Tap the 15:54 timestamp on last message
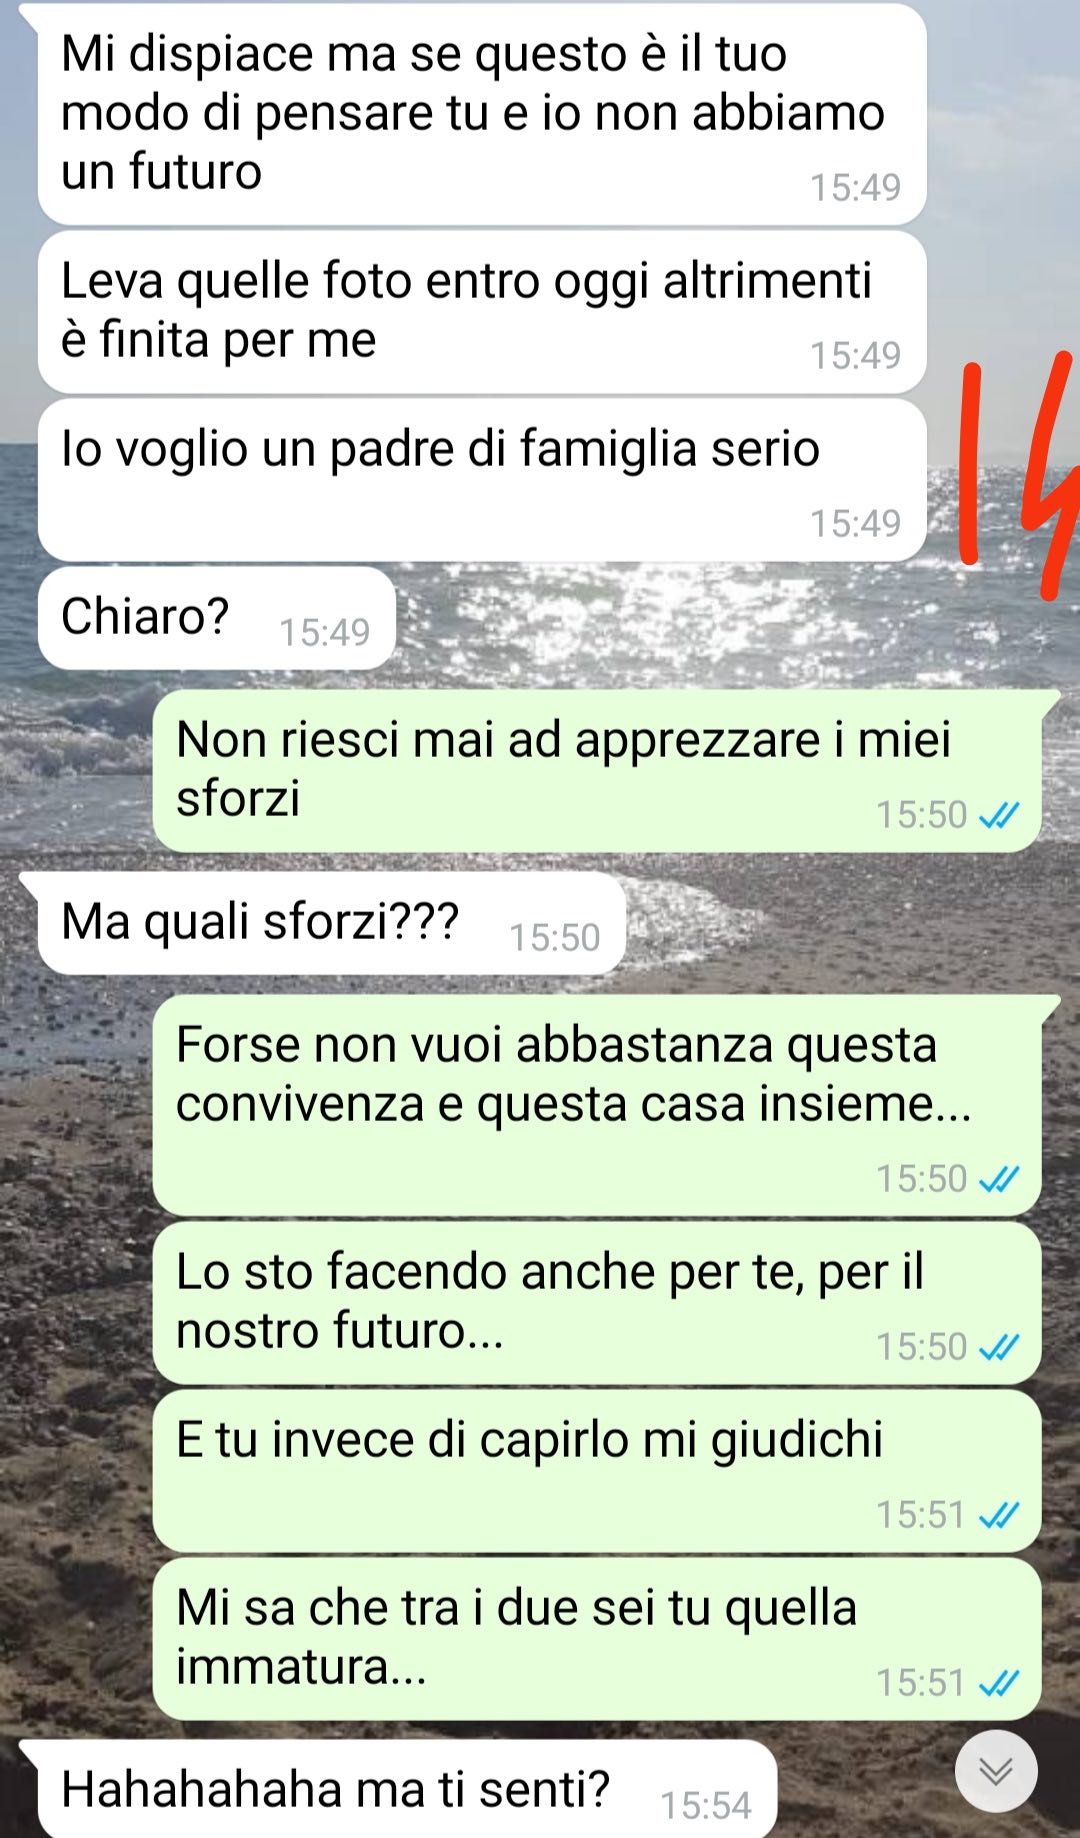1080x1838 pixels. point(705,1806)
